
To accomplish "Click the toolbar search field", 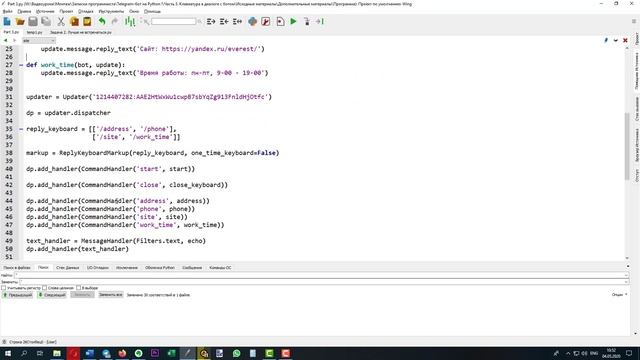I will pyautogui.click(x=173, y=22).
